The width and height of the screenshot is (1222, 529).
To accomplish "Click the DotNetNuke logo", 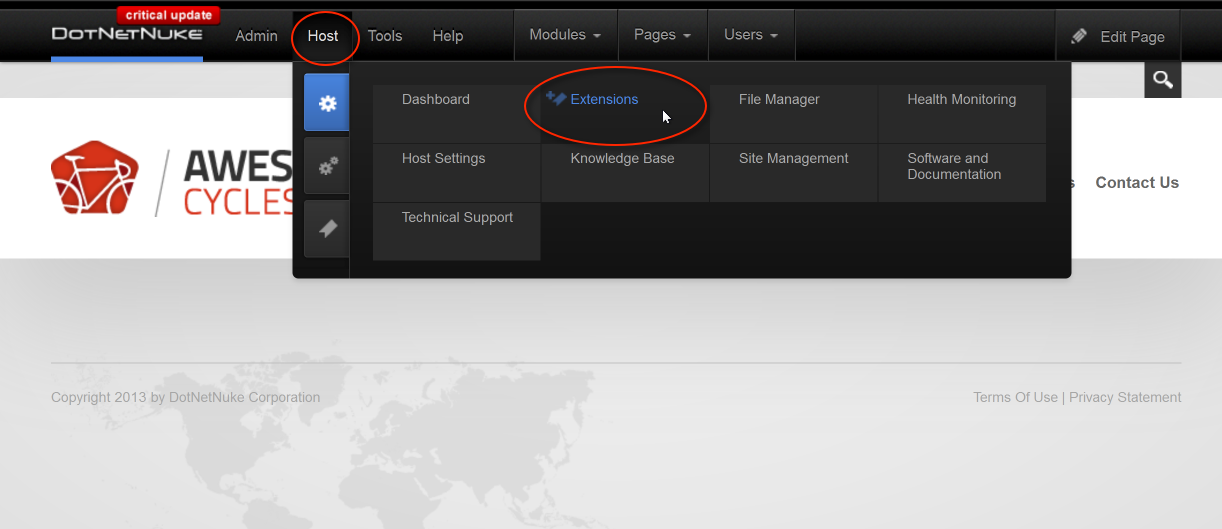I will point(127,34).
